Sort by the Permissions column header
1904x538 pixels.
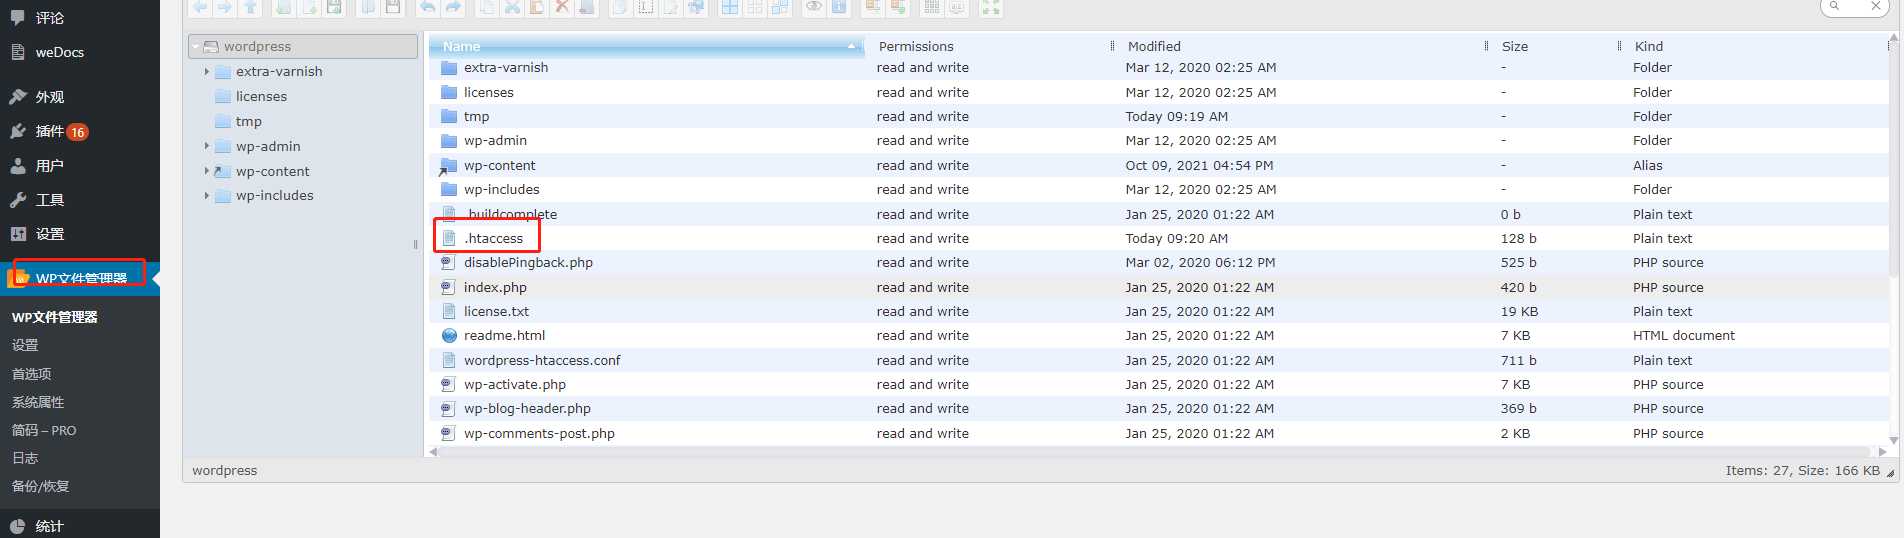(916, 46)
